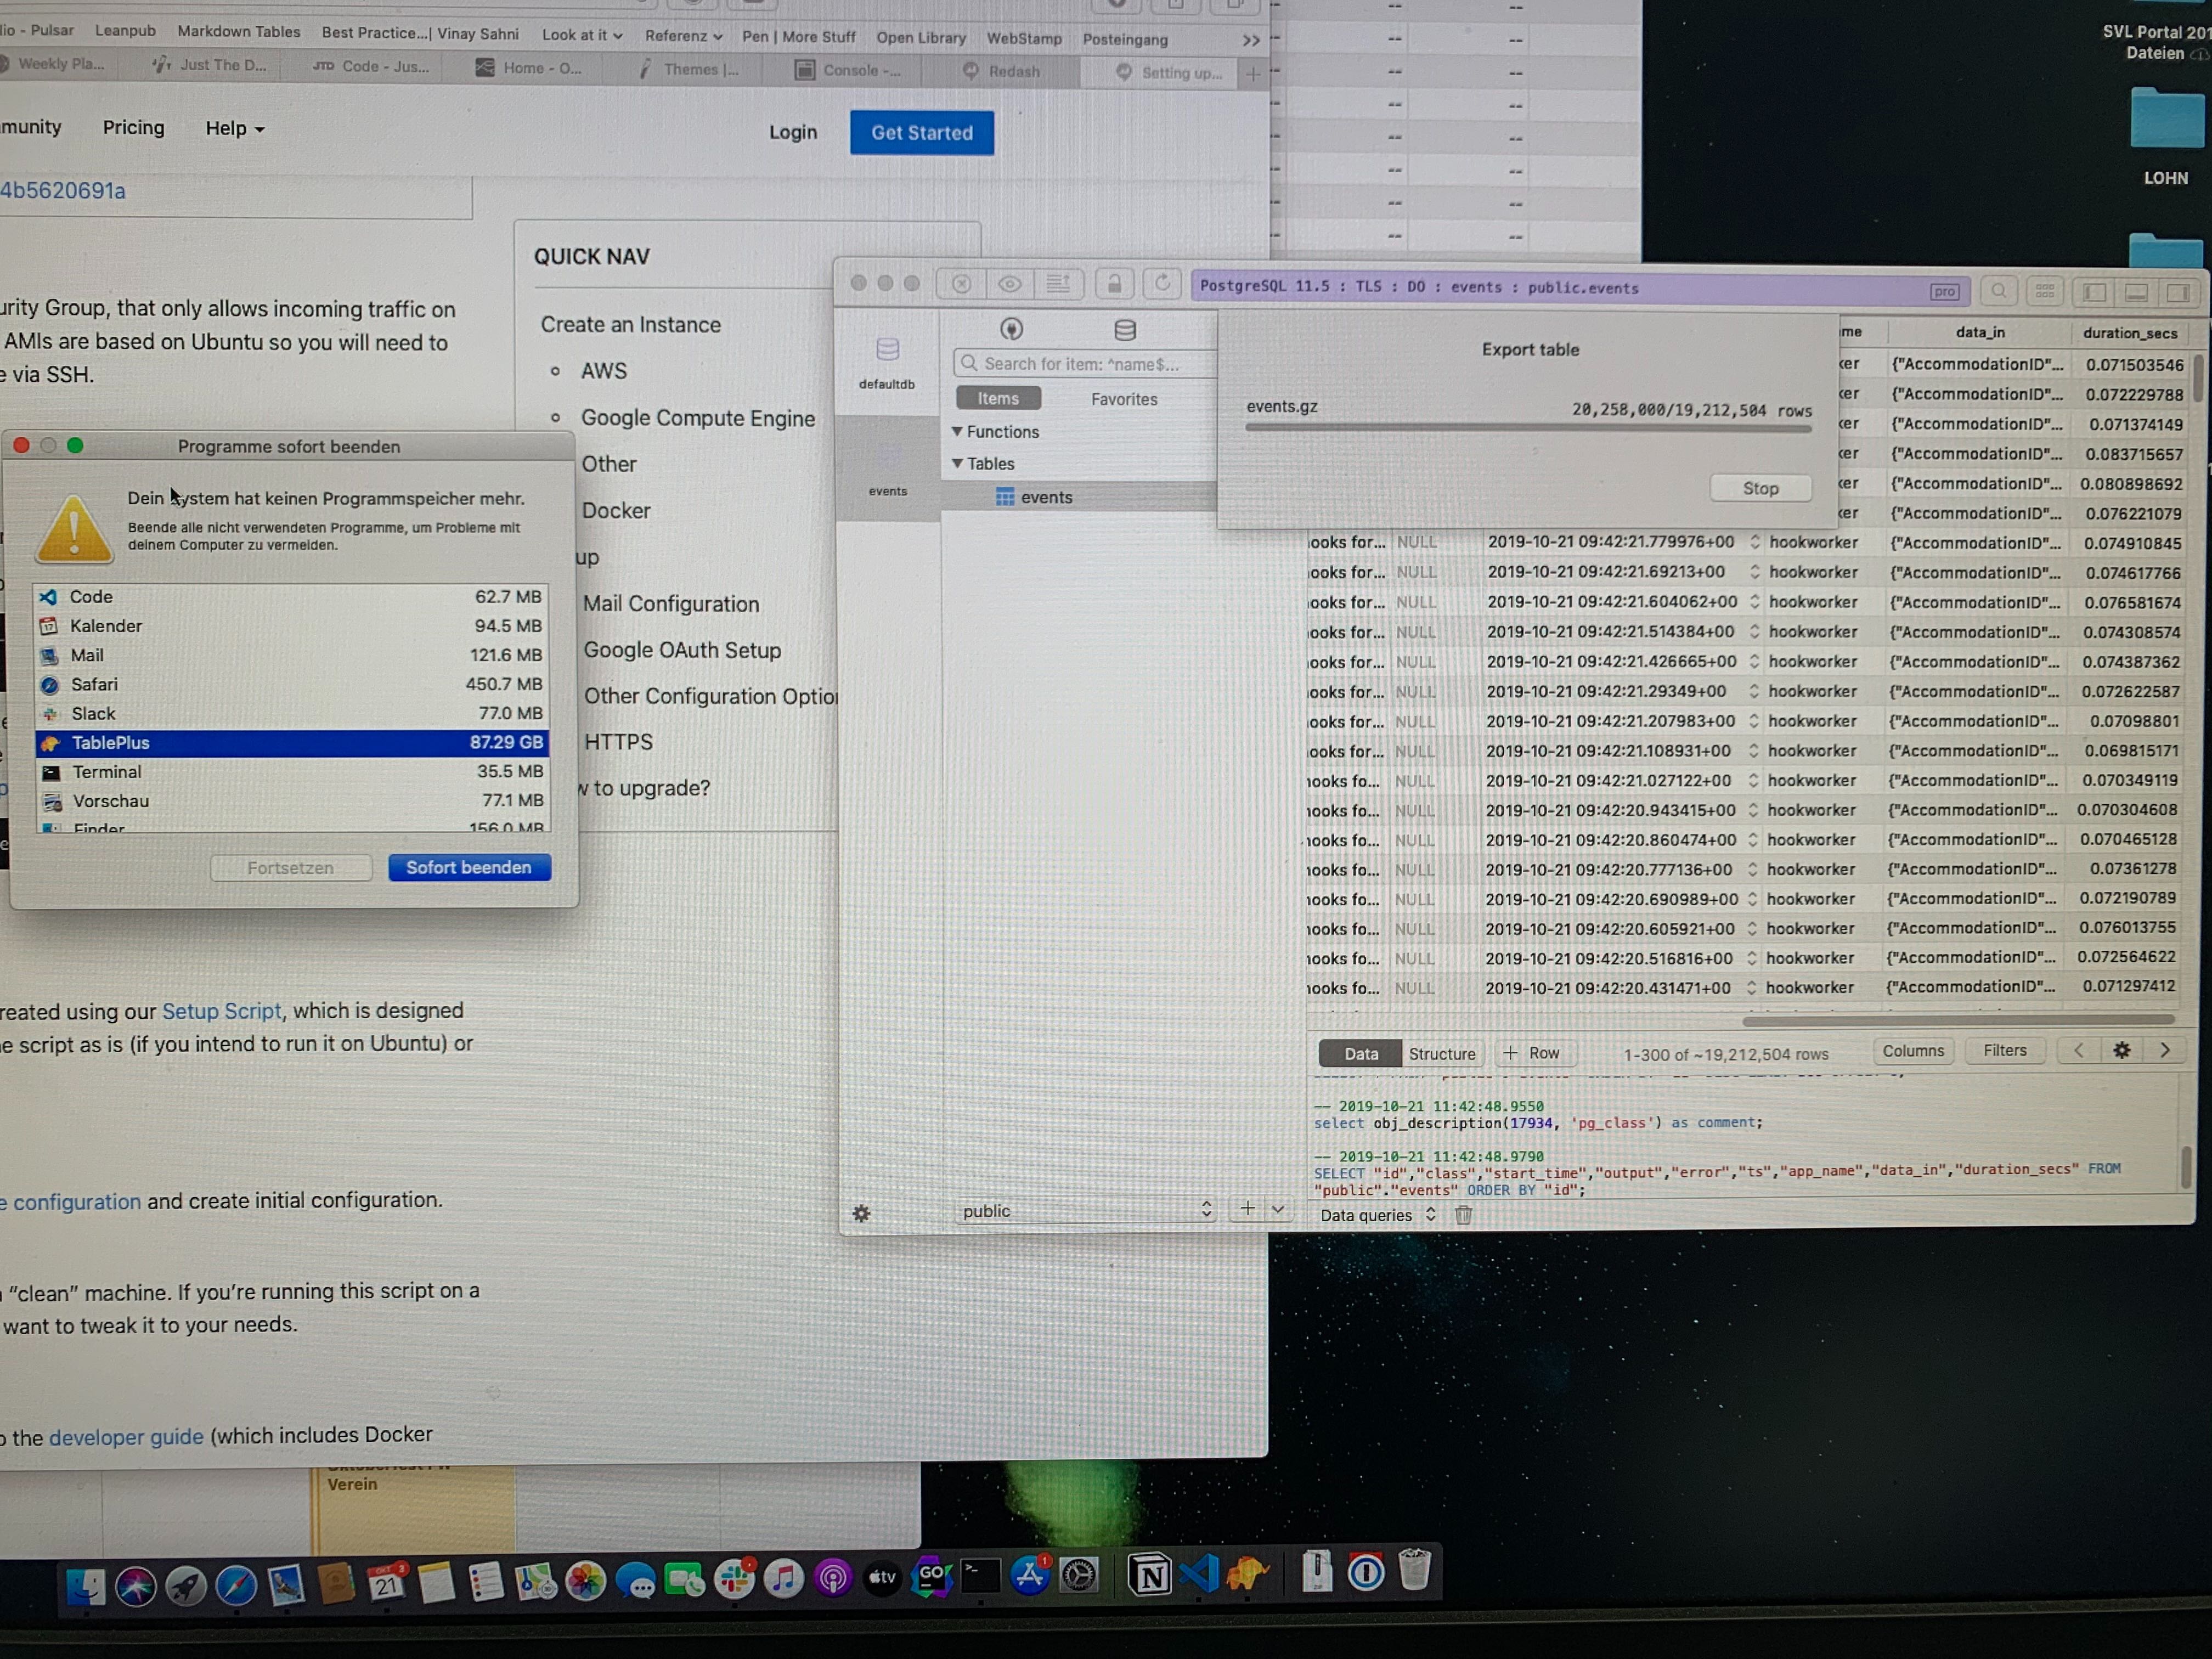Click the item search field in the sidebar
The height and width of the screenshot is (1659, 2212).
coord(1080,363)
